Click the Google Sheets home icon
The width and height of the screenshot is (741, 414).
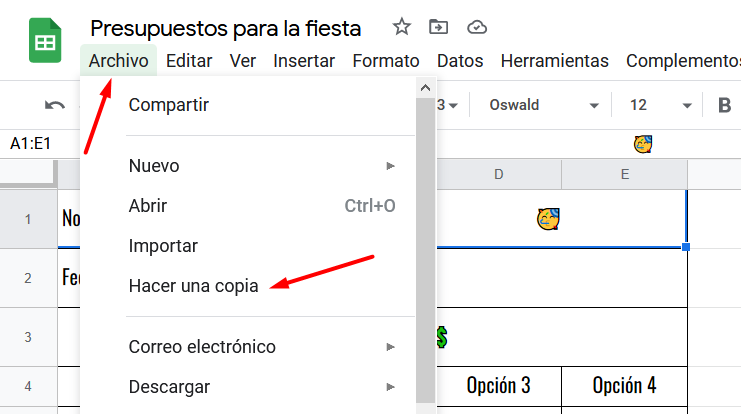coord(45,40)
